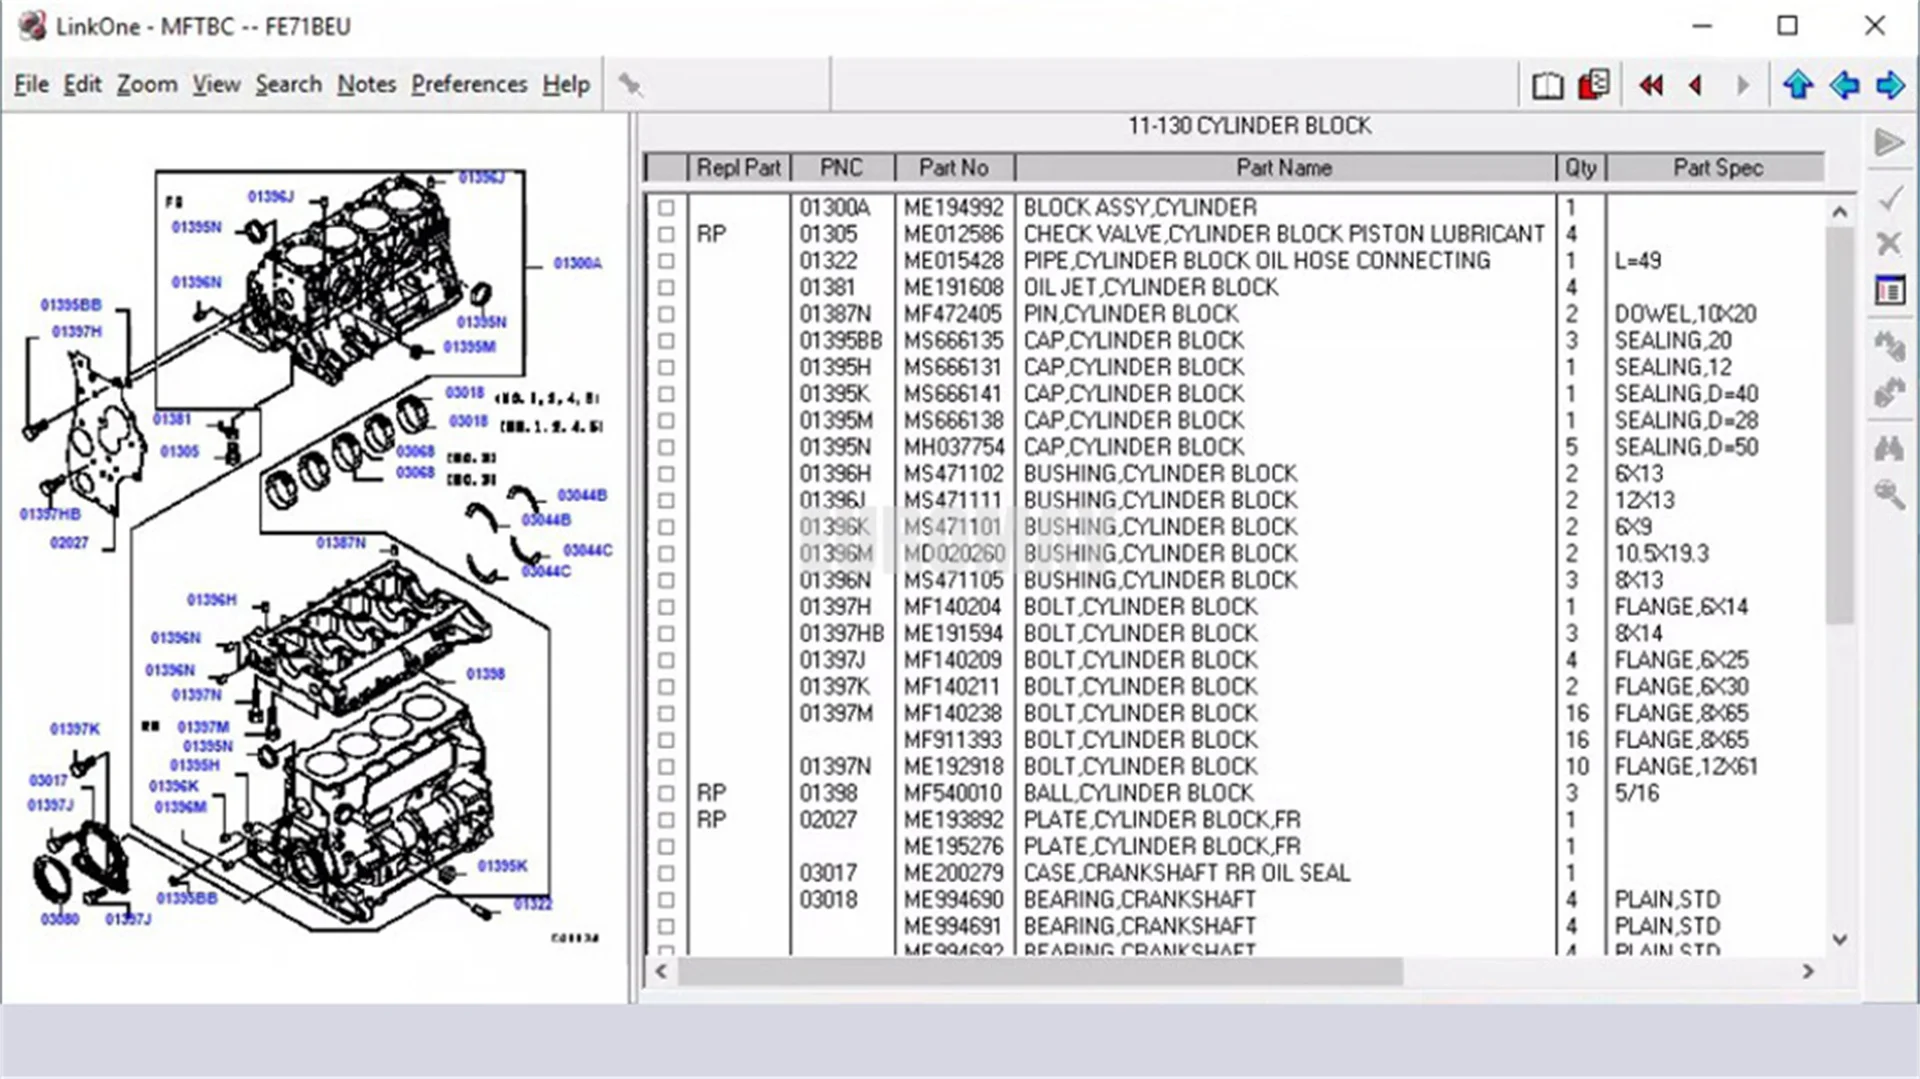Click the open book icon in toolbar
This screenshot has width=1920, height=1079.
click(1547, 86)
